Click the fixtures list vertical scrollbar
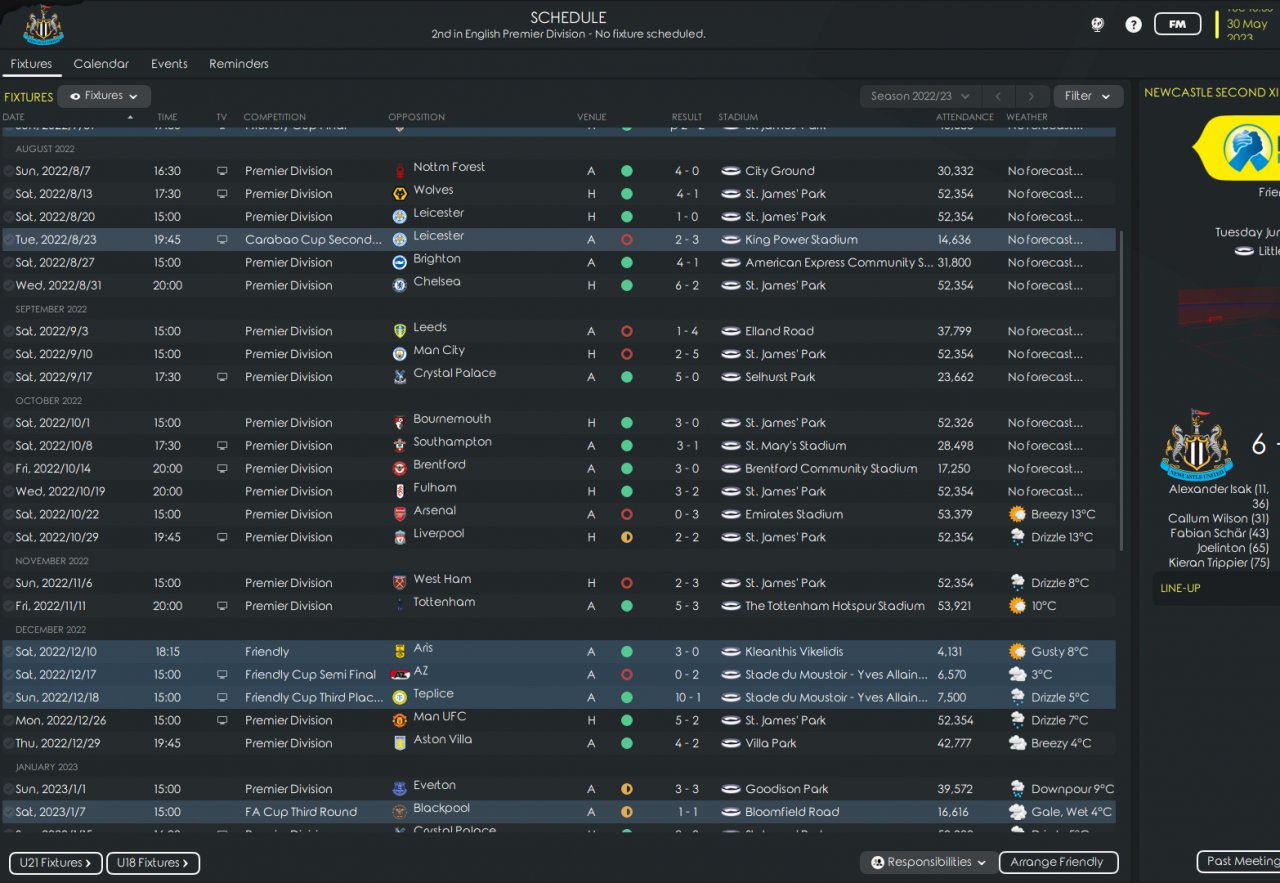The height and width of the screenshot is (883, 1280). tap(1123, 390)
